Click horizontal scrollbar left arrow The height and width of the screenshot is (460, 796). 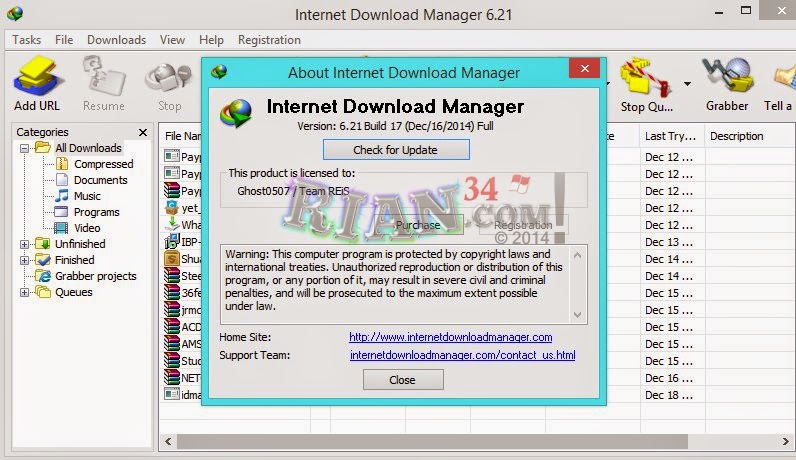tap(168, 441)
